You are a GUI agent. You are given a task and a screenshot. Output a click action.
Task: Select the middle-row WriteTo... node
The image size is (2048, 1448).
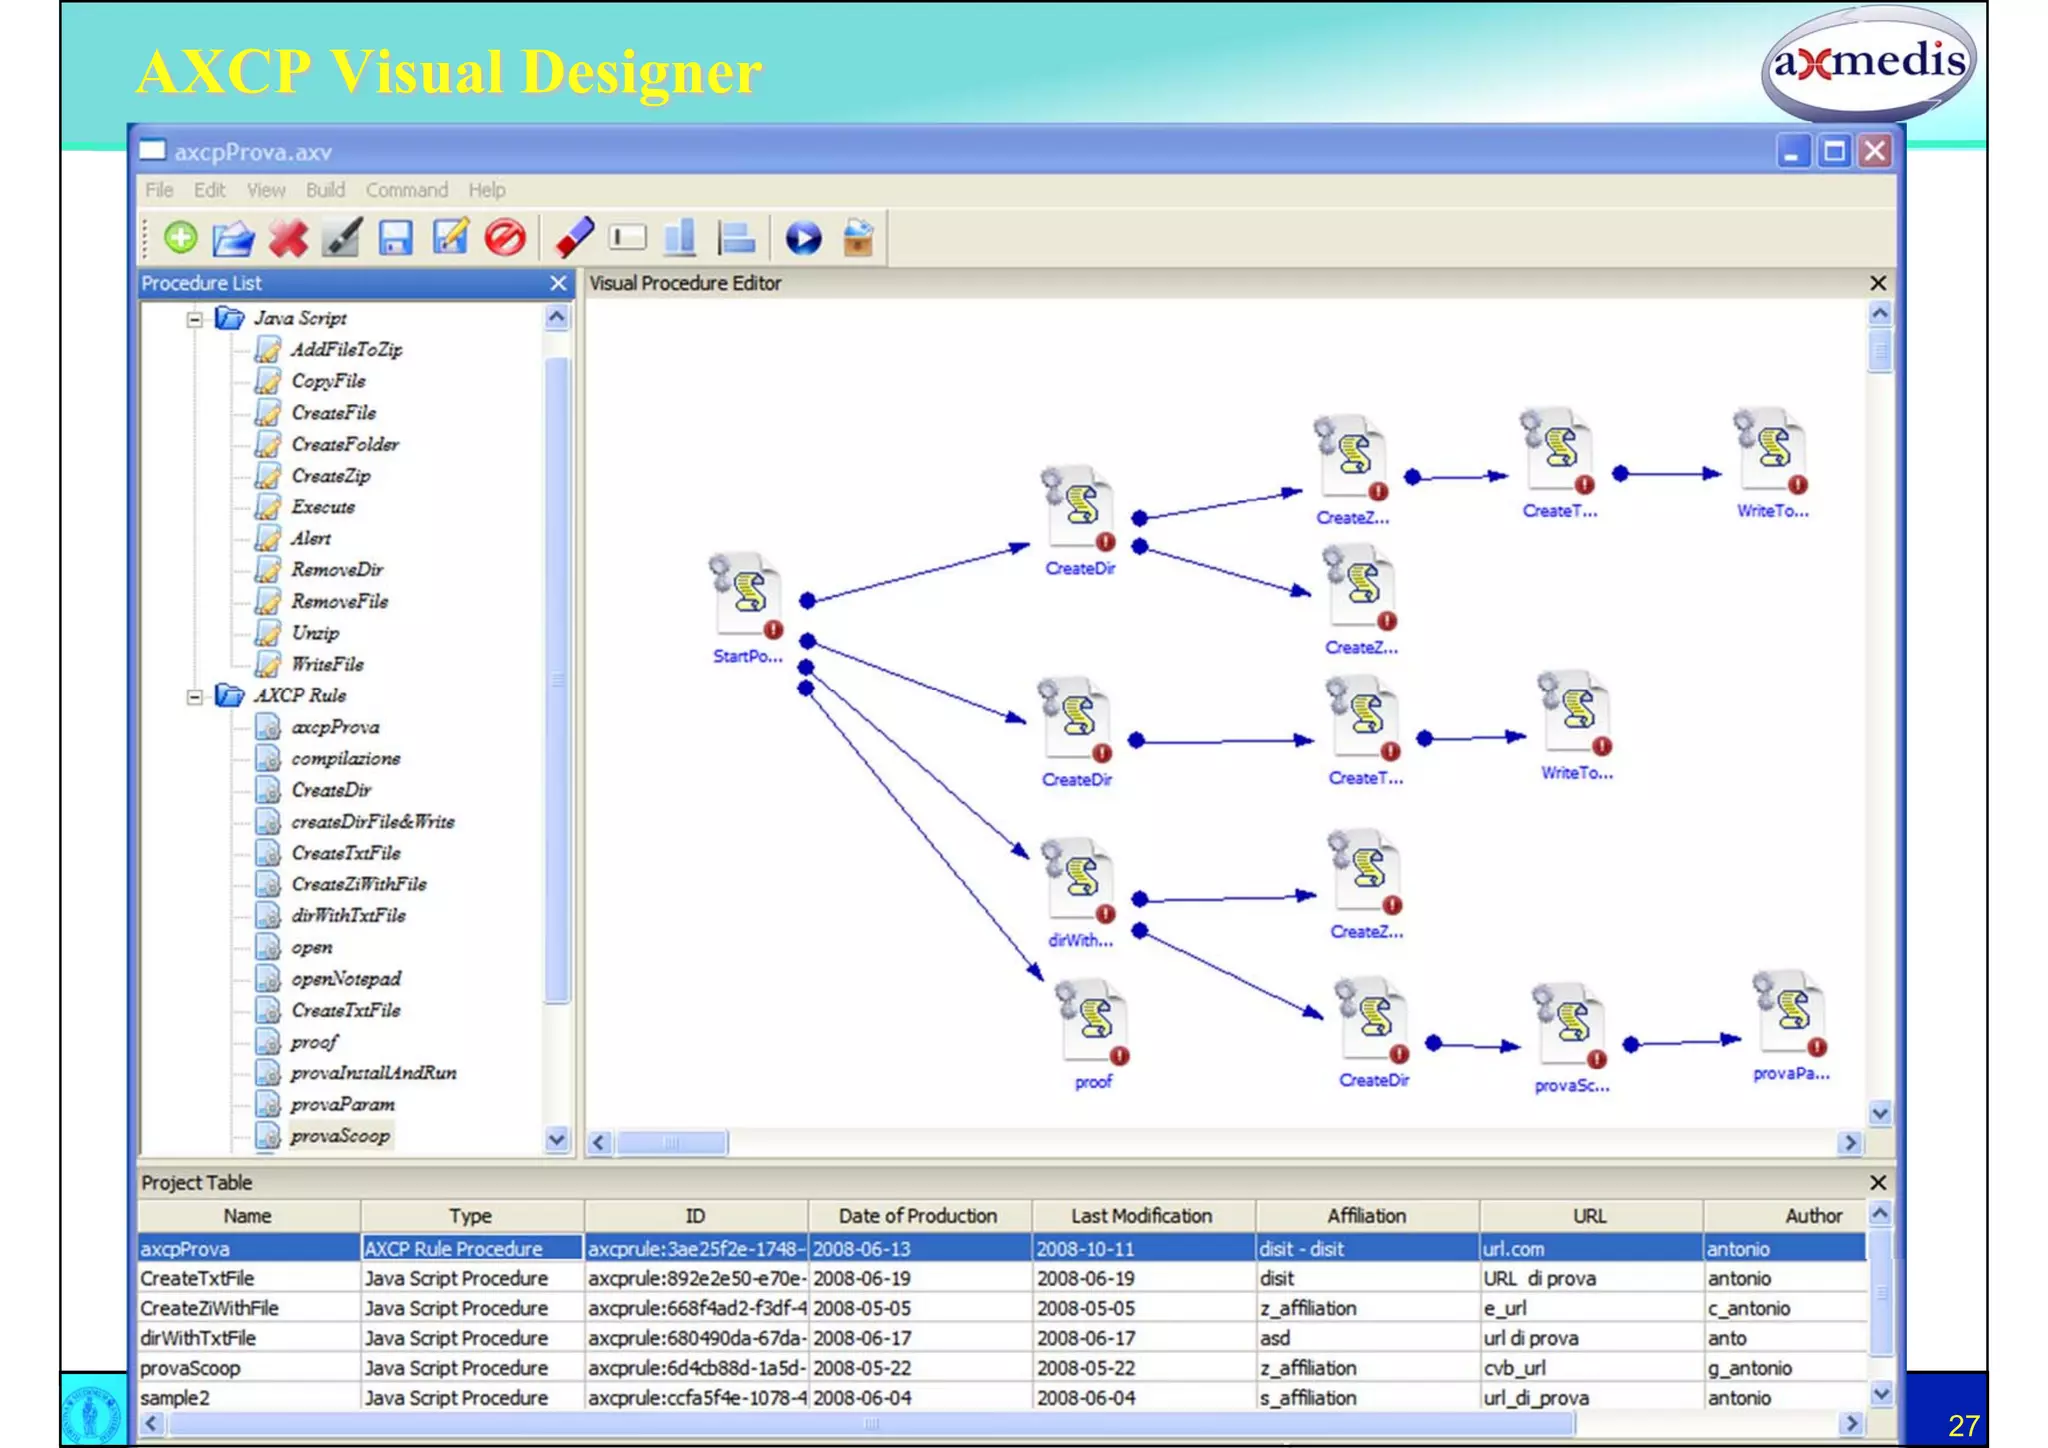(x=1576, y=726)
